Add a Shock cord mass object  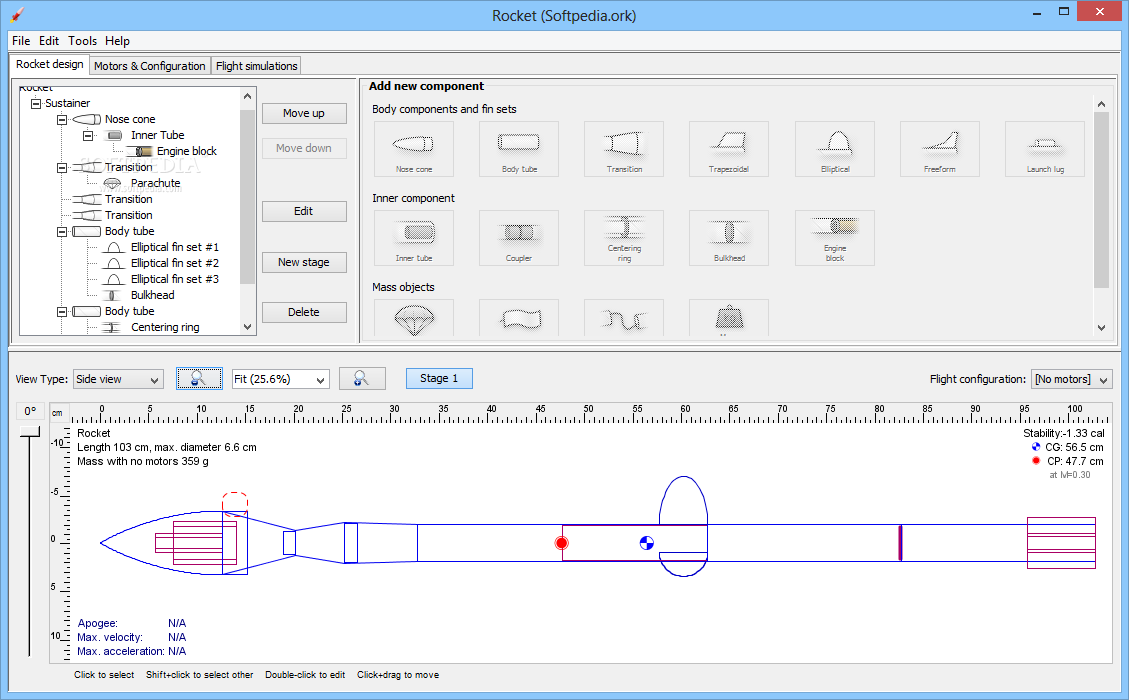(624, 318)
